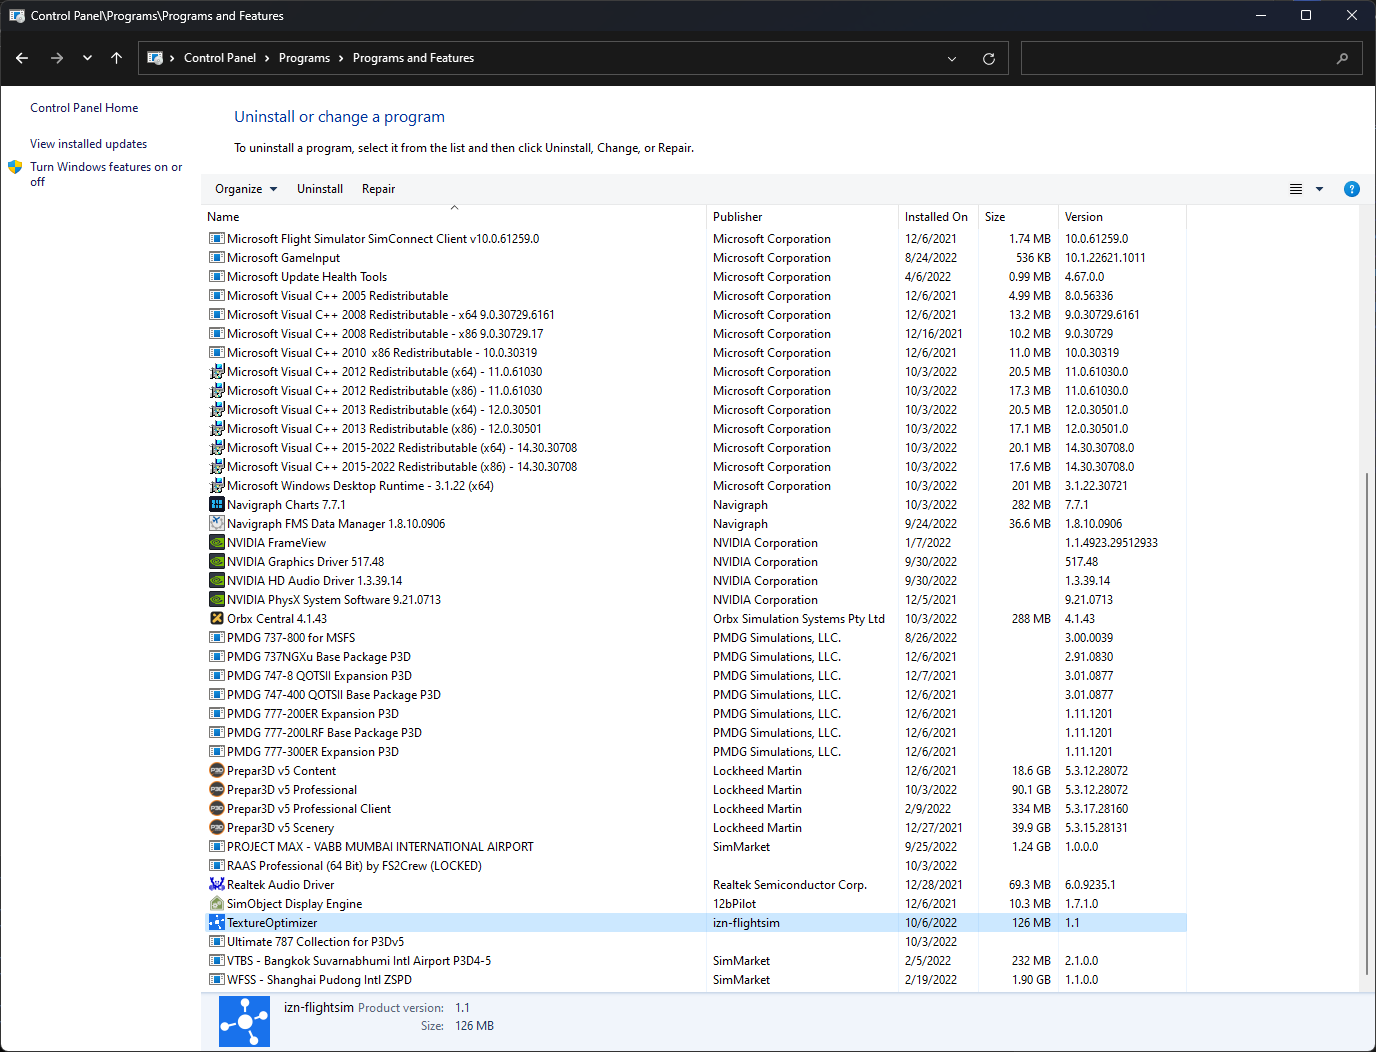
Task: Click the Visual C++ 2012 Redistributable (x64) installer icon
Action: [216, 372]
